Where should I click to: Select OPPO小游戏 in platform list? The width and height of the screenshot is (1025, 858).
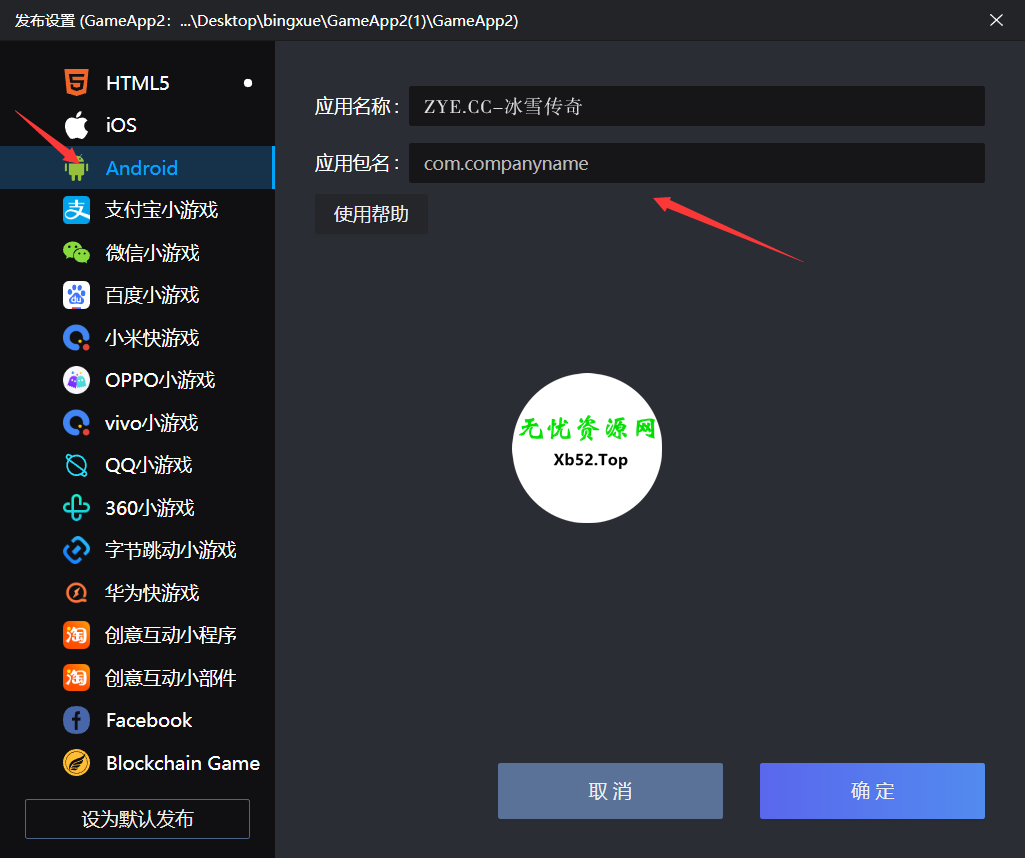coord(137,380)
